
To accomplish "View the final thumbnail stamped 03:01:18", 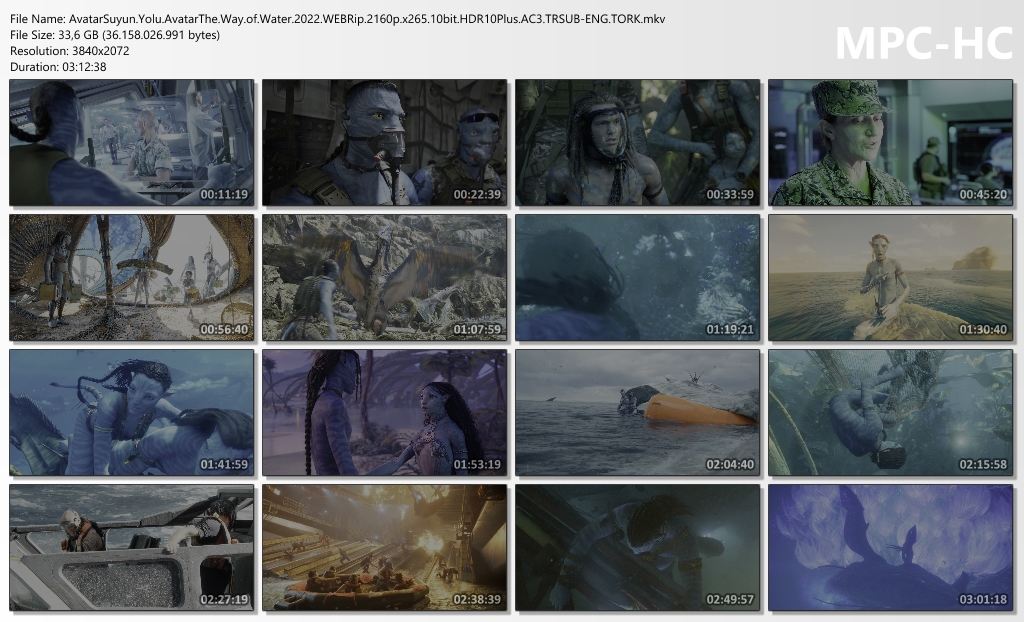I will click(891, 548).
